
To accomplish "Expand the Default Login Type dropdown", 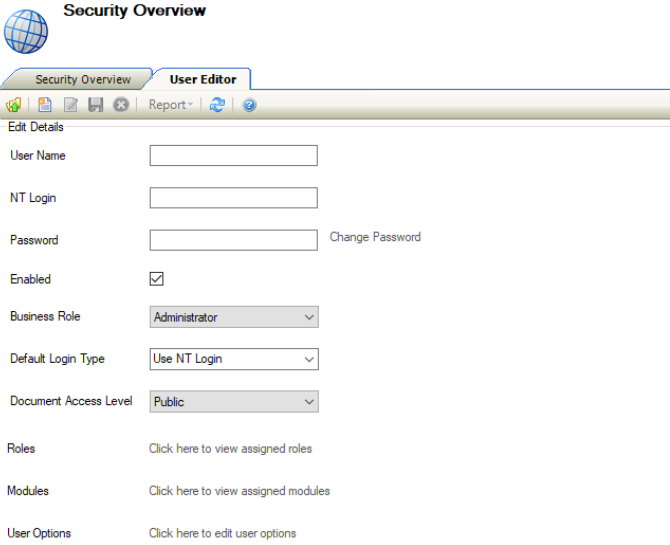I will click(233, 359).
